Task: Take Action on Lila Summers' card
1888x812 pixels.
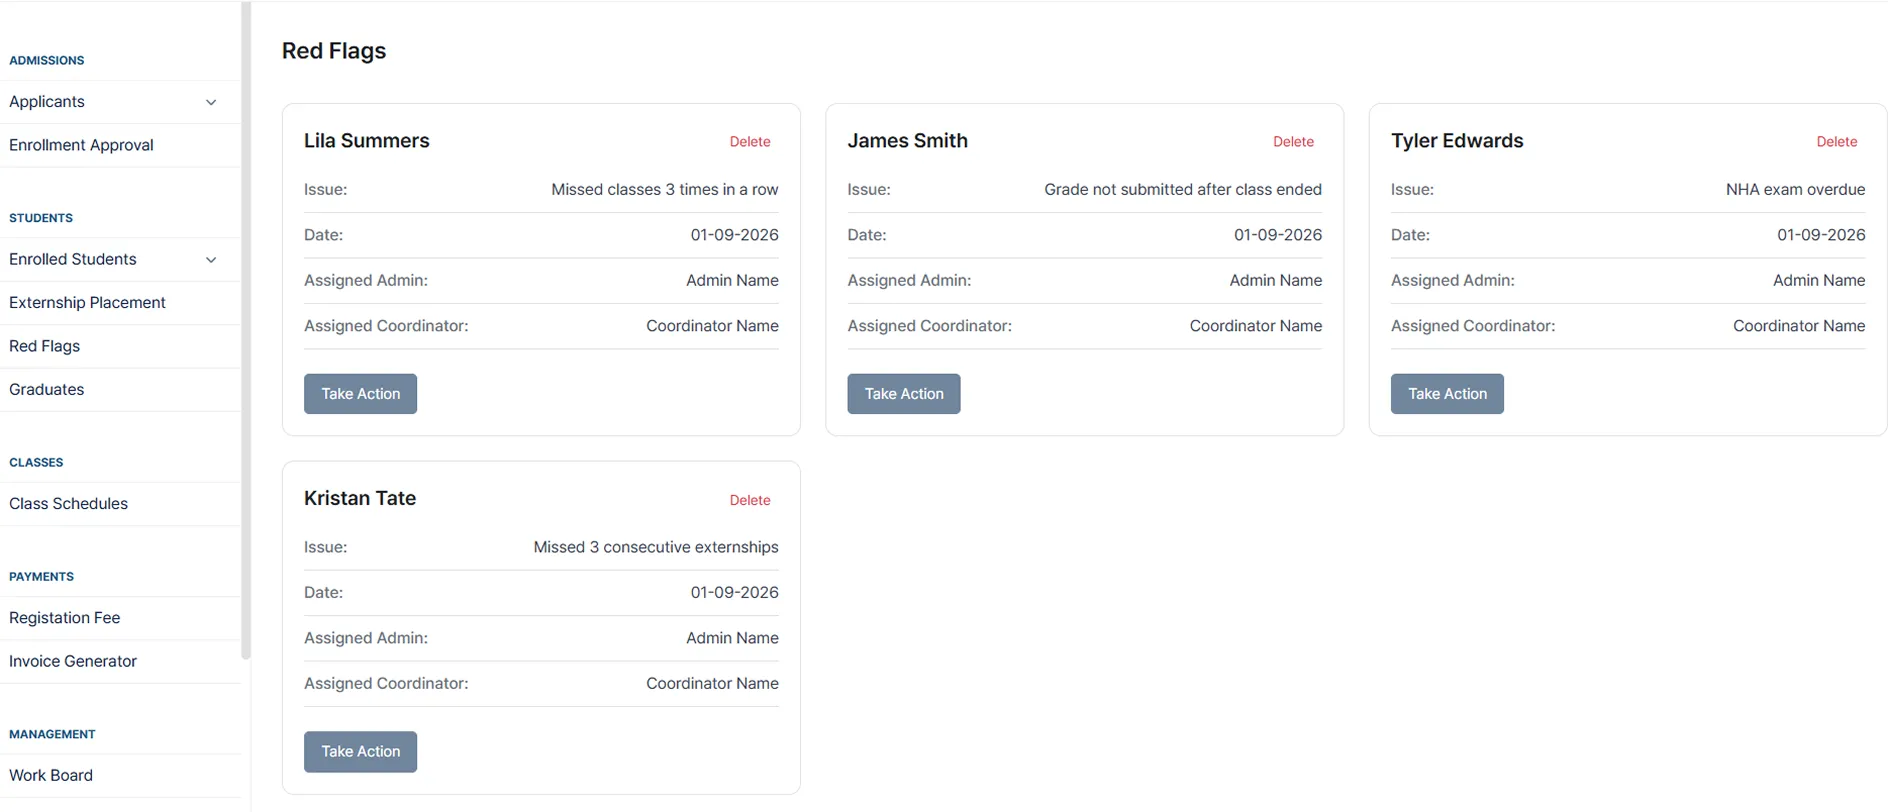Action: (360, 394)
